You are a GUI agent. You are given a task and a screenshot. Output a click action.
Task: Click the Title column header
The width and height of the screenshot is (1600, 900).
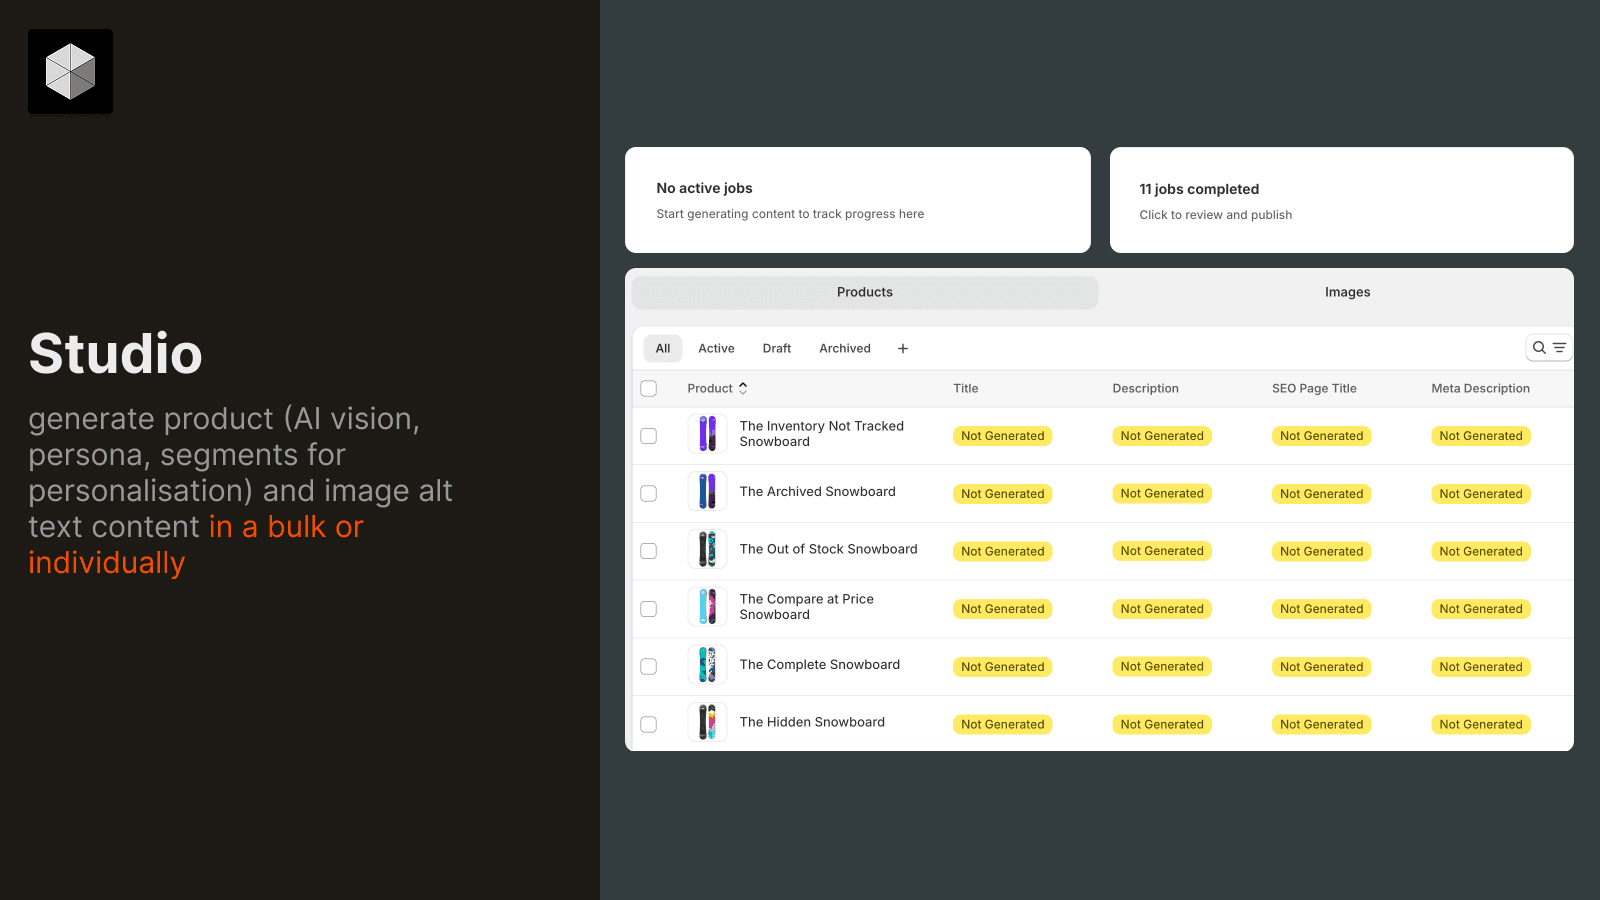[x=966, y=388]
